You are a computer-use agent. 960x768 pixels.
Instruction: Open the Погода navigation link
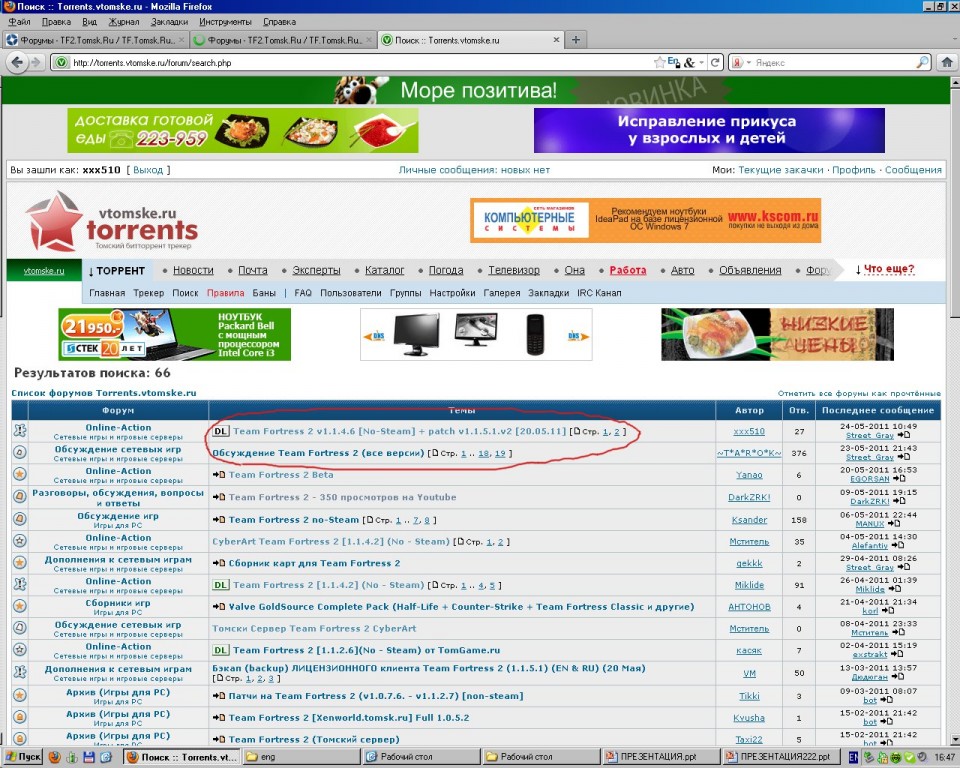(446, 270)
